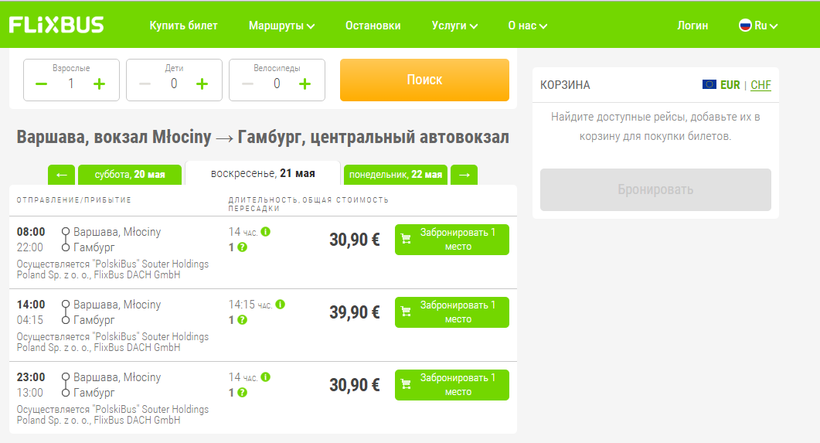This screenshot has height=443, width=820.
Task: Open the Ru language selector
Action: coord(758,25)
